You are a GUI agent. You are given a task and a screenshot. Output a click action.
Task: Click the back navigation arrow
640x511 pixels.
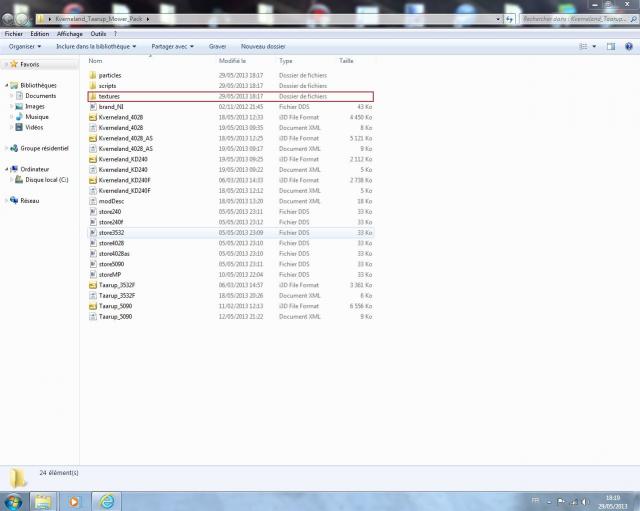tap(8, 19)
